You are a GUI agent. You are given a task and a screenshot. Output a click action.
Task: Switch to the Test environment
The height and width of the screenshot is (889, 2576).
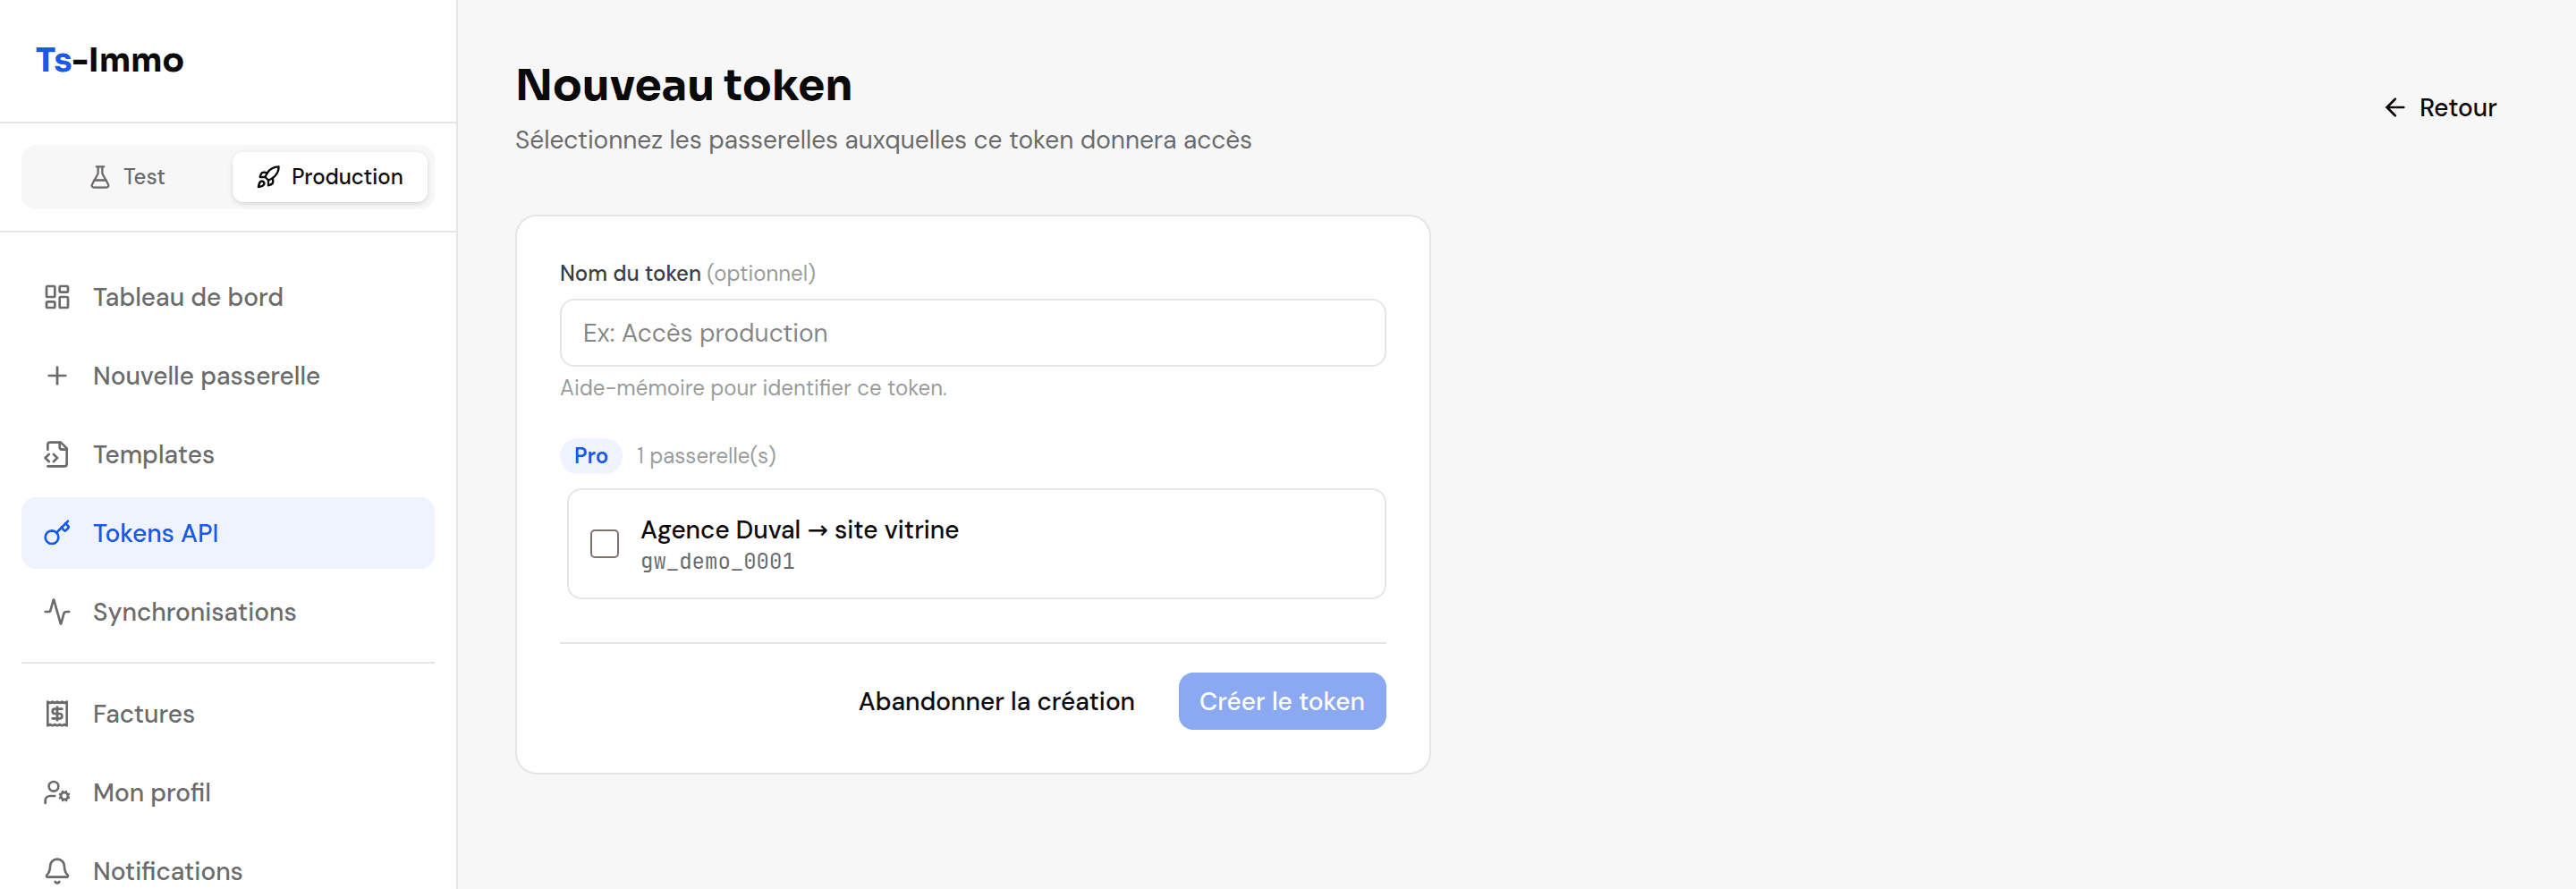coord(128,177)
